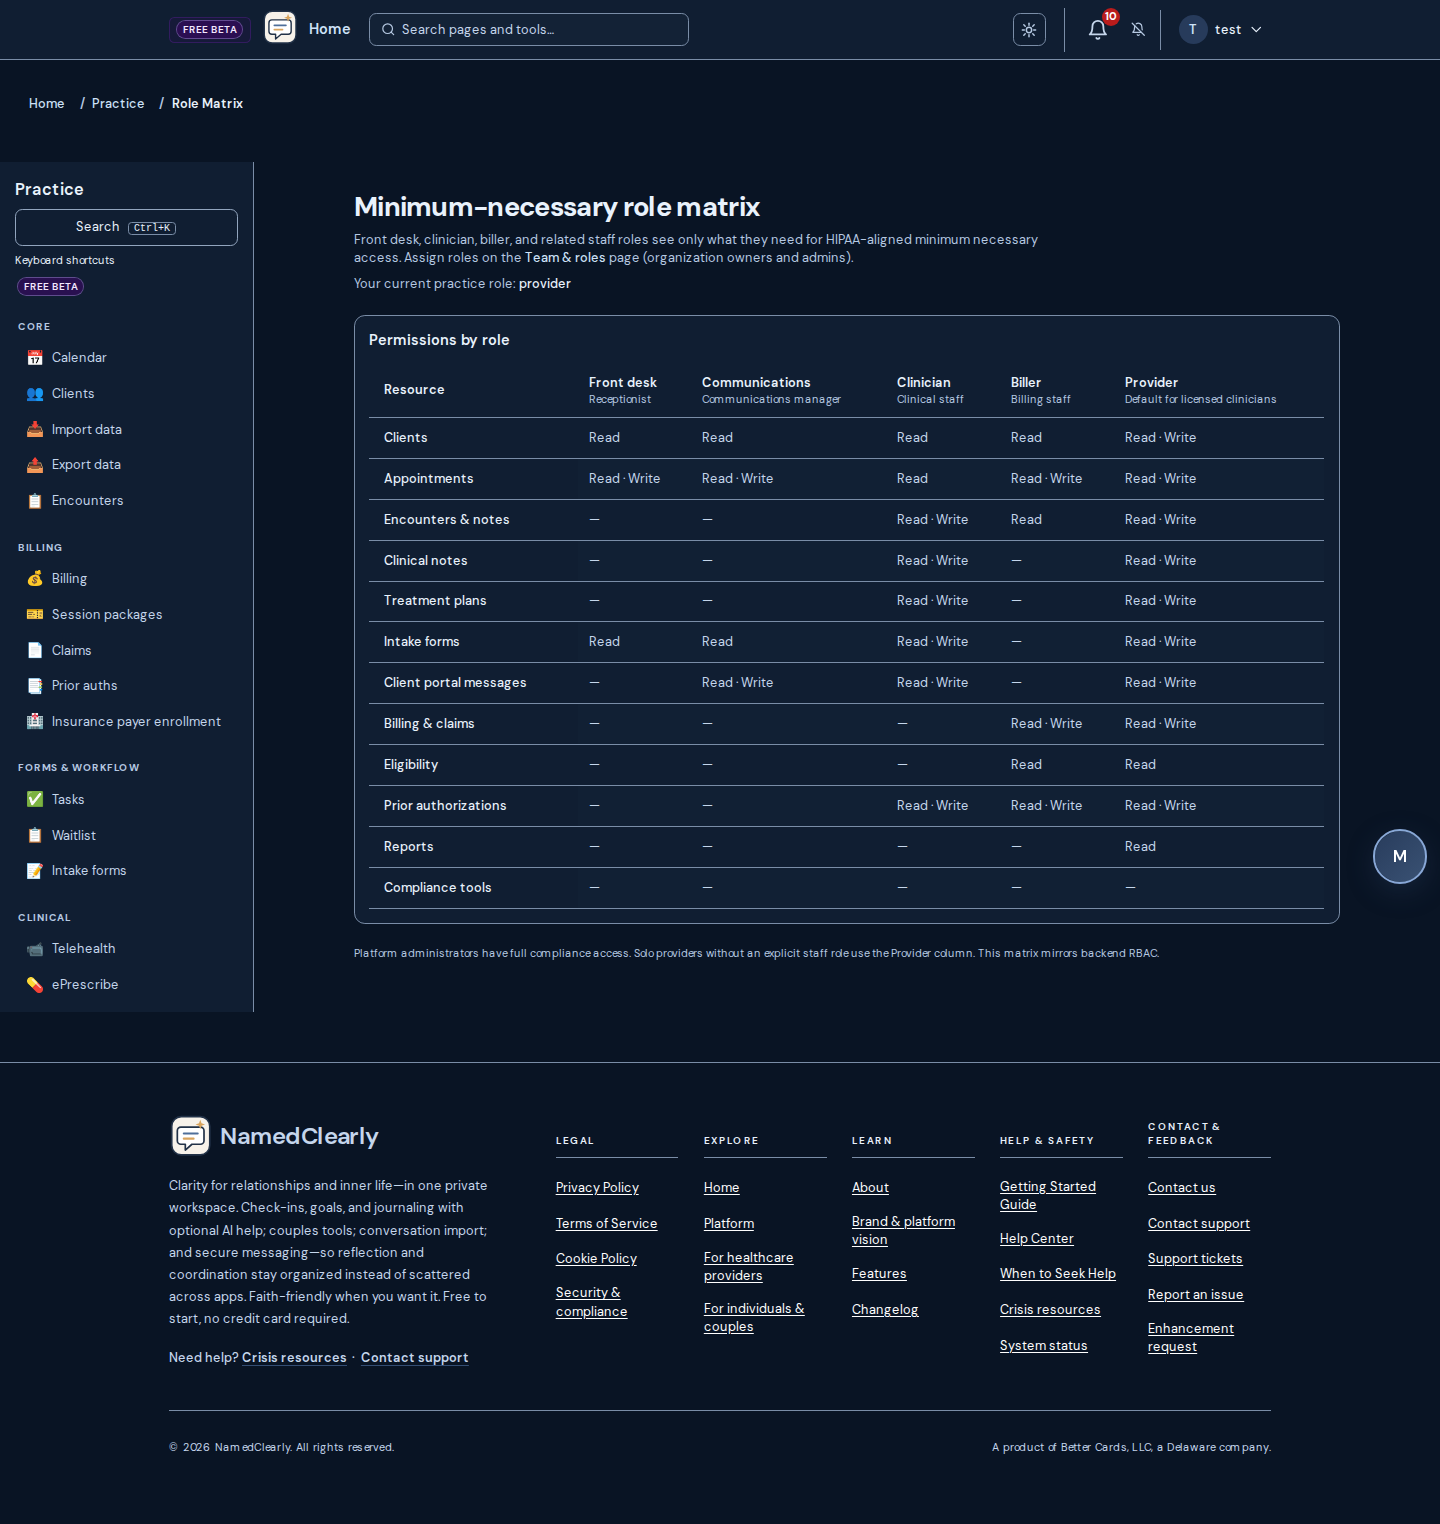Click the Clients icon in sidebar

35,394
